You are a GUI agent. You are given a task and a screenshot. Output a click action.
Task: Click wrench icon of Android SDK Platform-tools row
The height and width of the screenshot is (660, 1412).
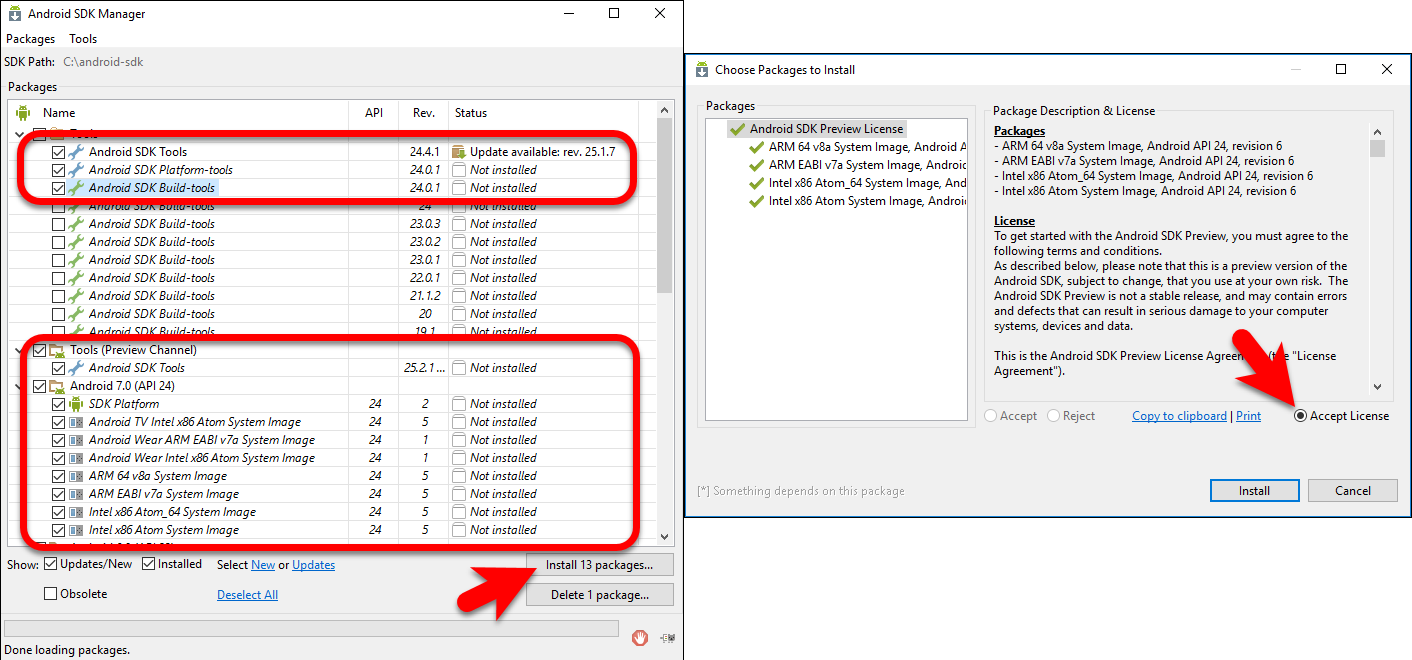[76, 170]
